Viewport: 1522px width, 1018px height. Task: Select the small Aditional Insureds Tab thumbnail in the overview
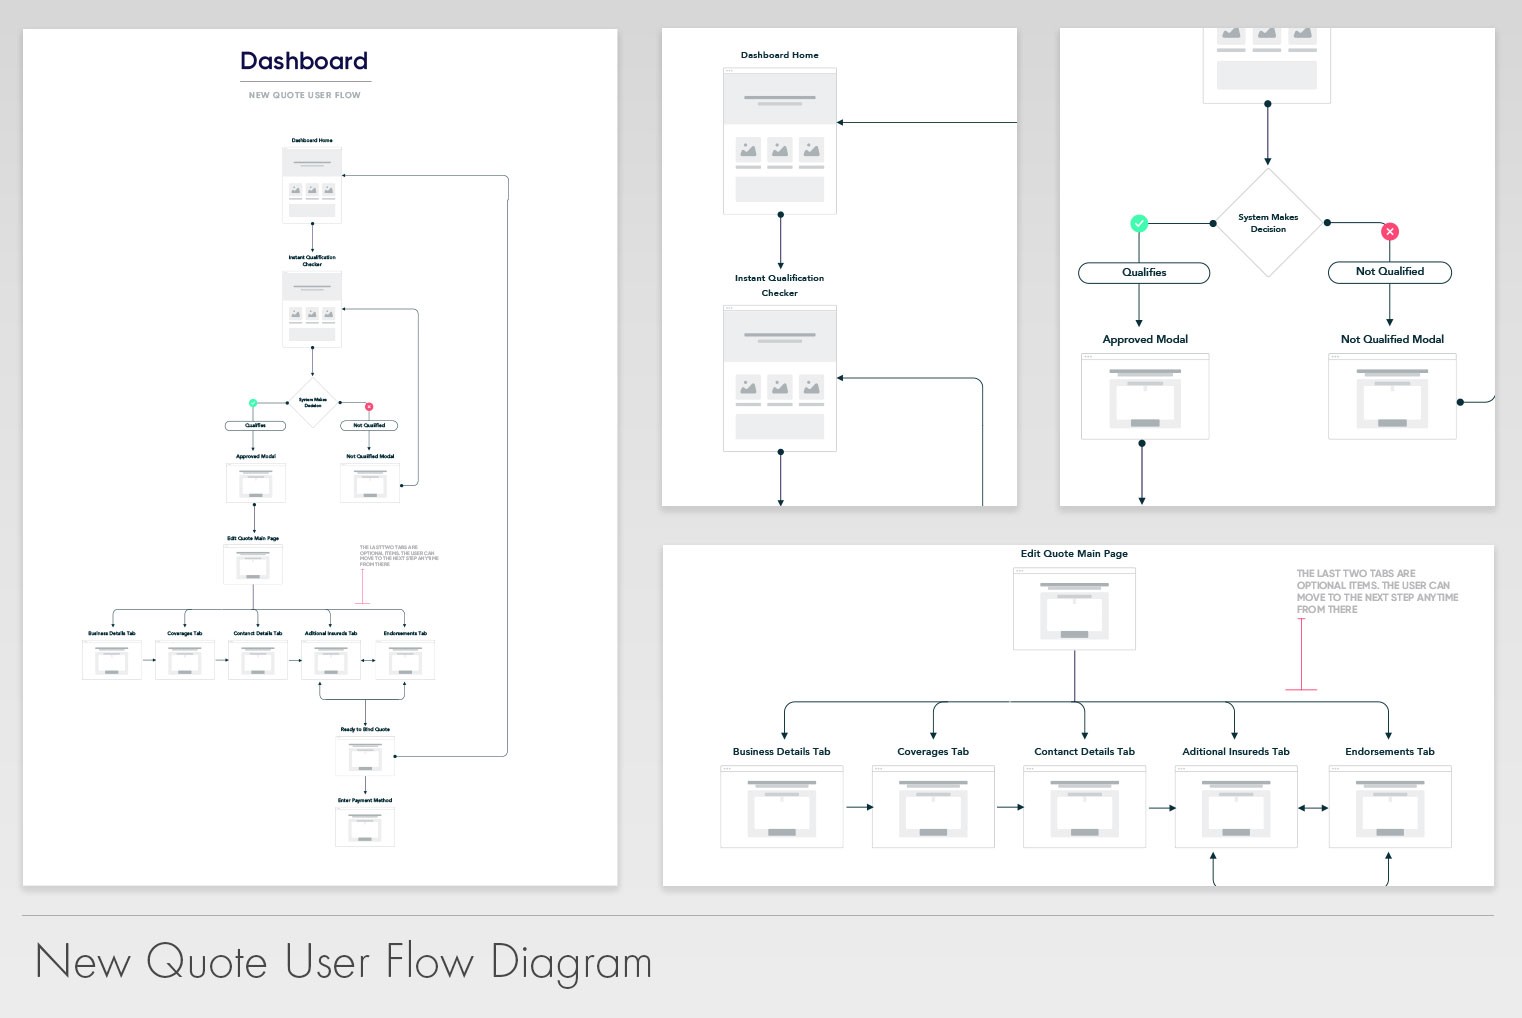click(x=331, y=660)
